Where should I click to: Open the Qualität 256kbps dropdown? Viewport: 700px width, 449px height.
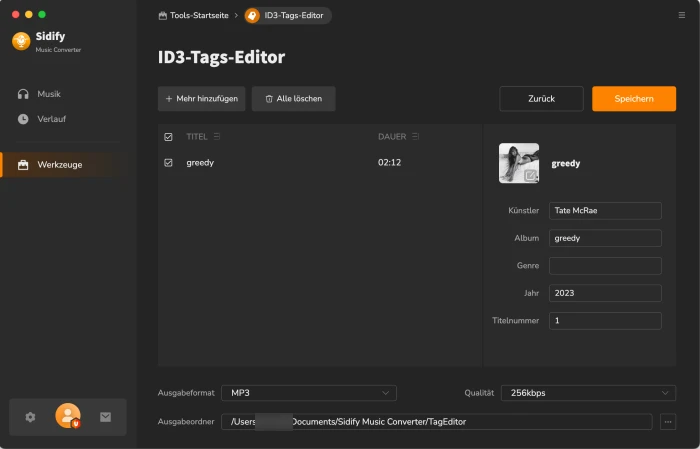588,393
